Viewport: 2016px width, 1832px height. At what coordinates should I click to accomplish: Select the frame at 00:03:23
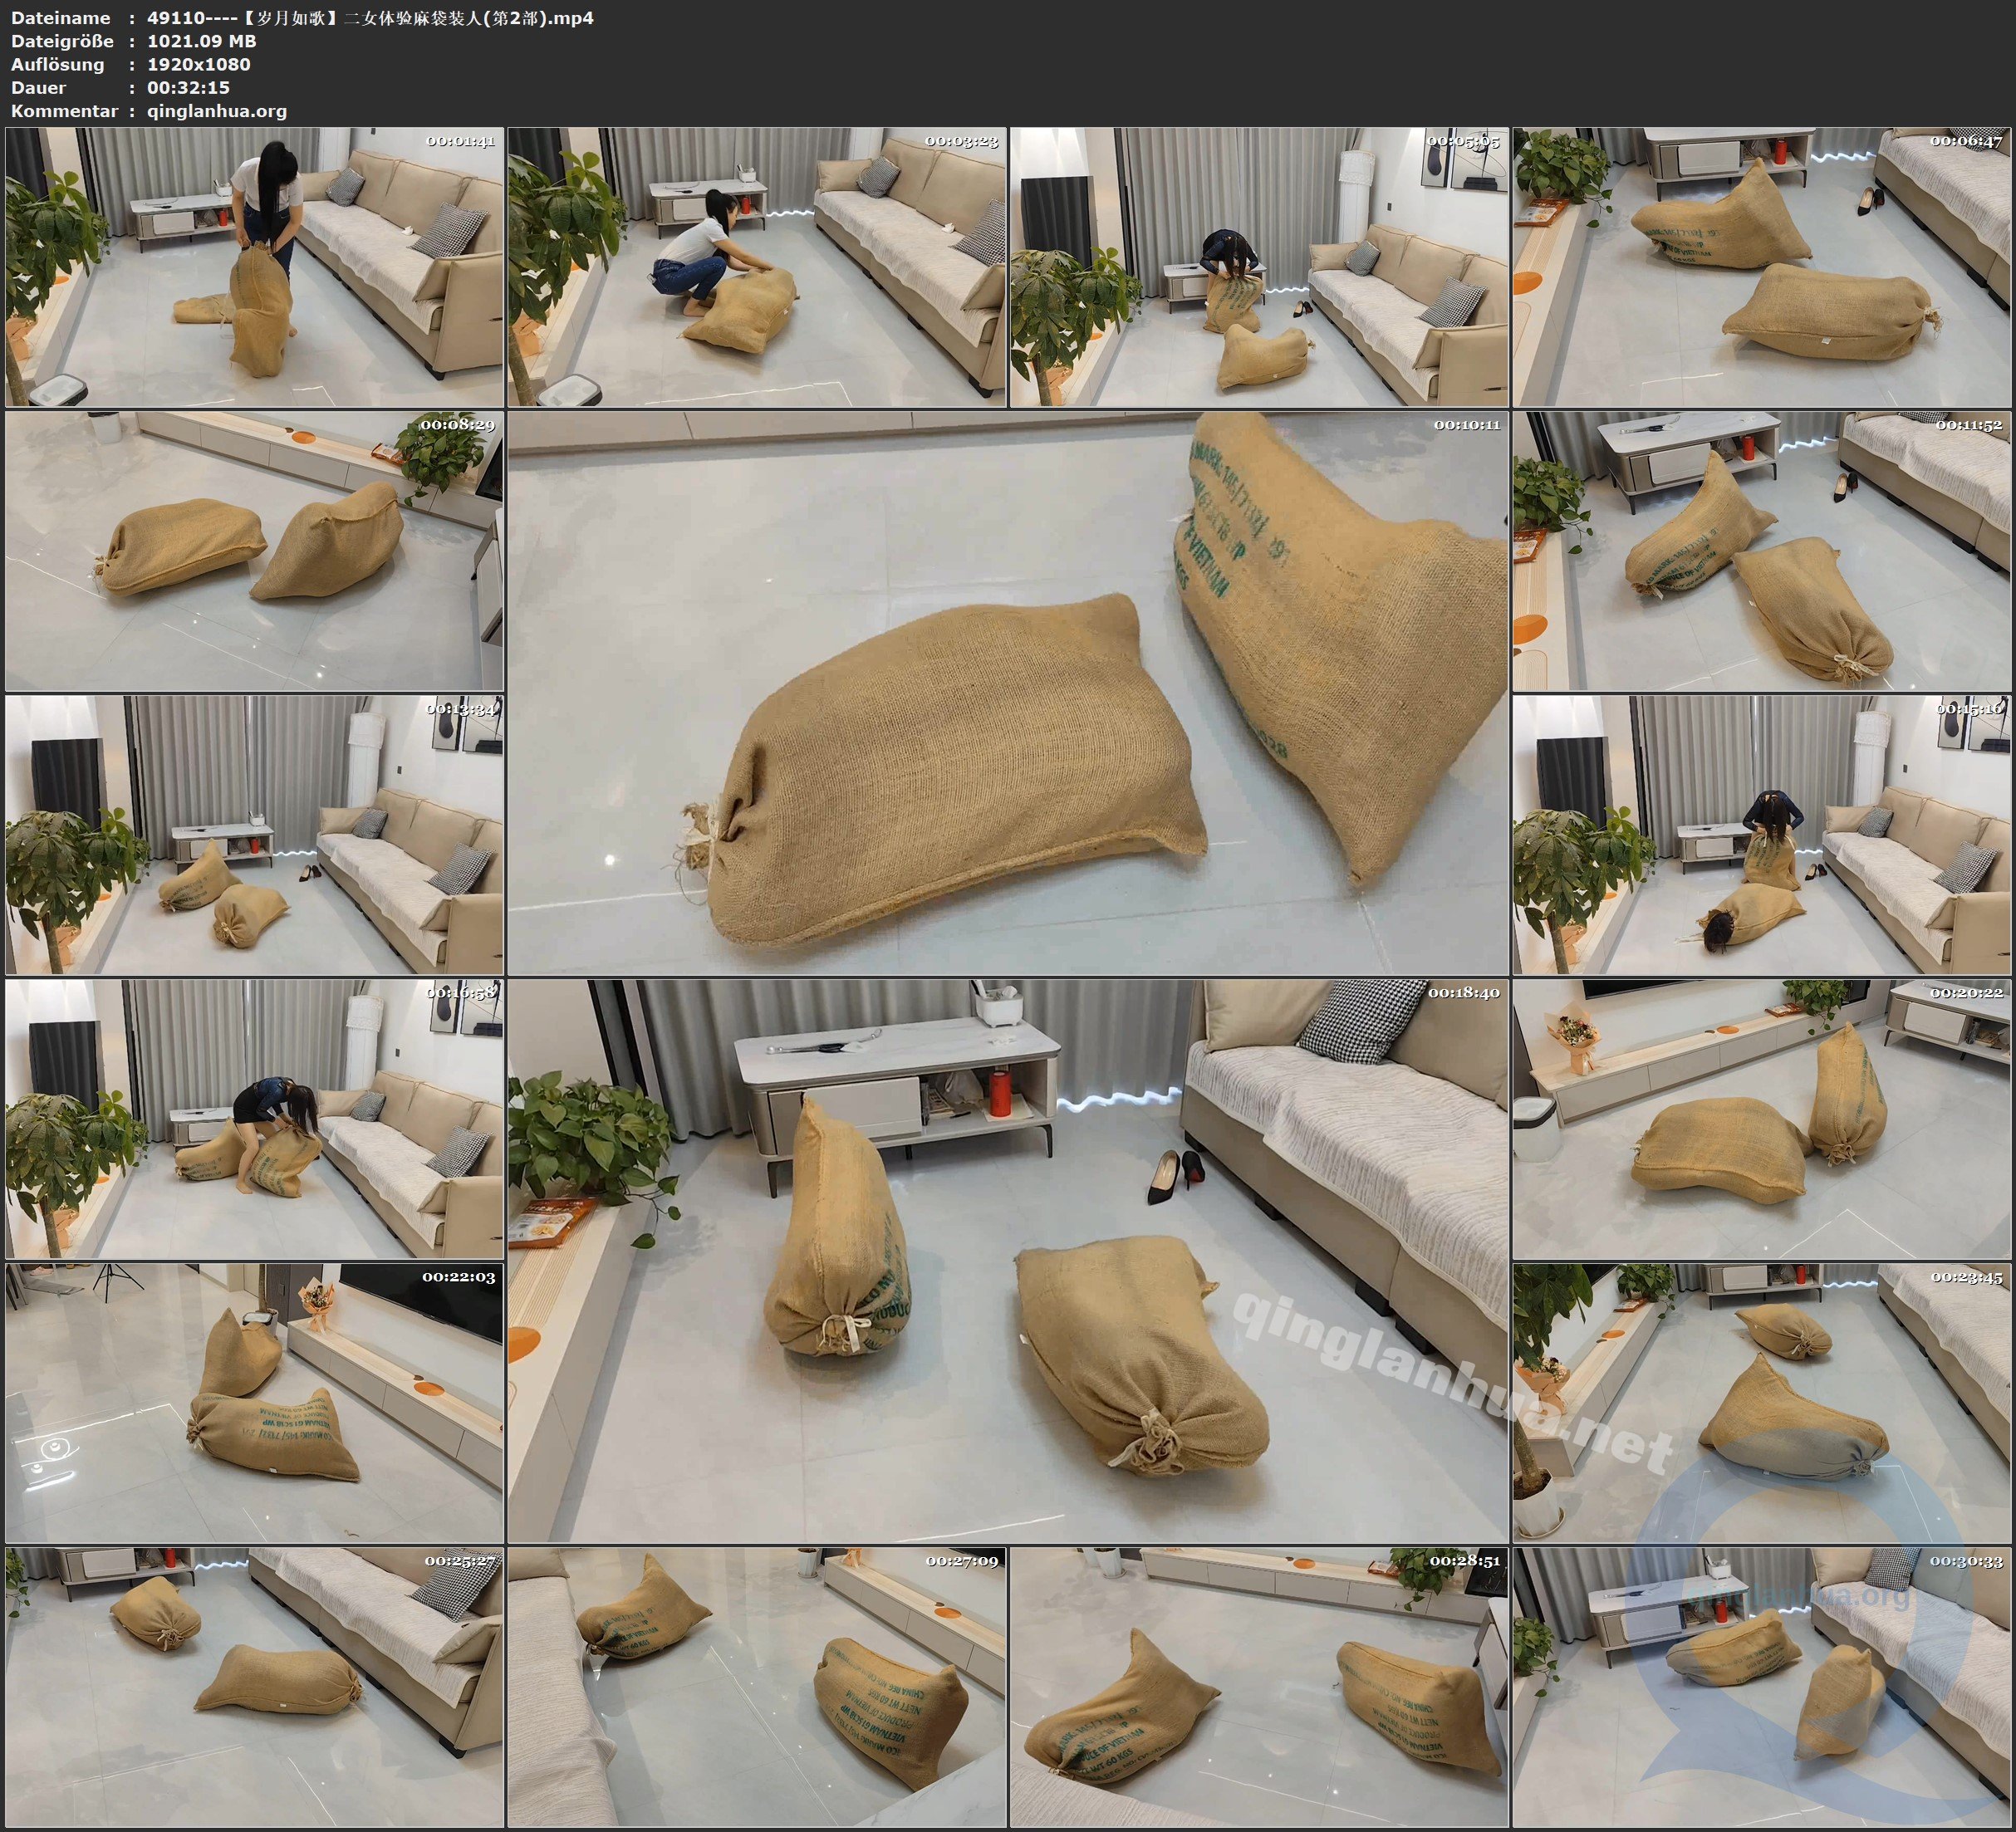click(x=756, y=266)
